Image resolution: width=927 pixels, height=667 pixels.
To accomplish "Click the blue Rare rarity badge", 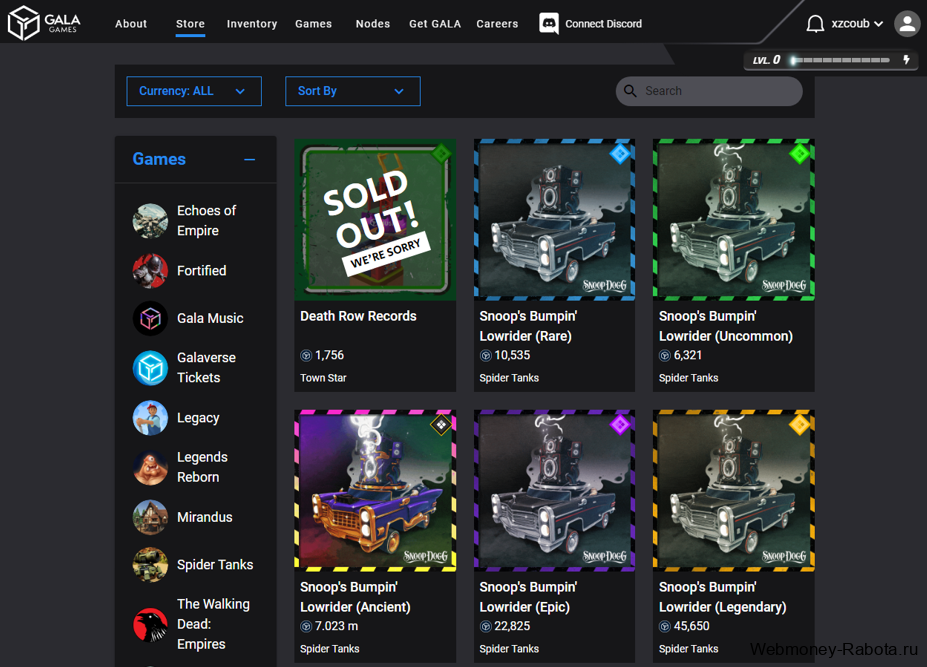I will point(620,154).
